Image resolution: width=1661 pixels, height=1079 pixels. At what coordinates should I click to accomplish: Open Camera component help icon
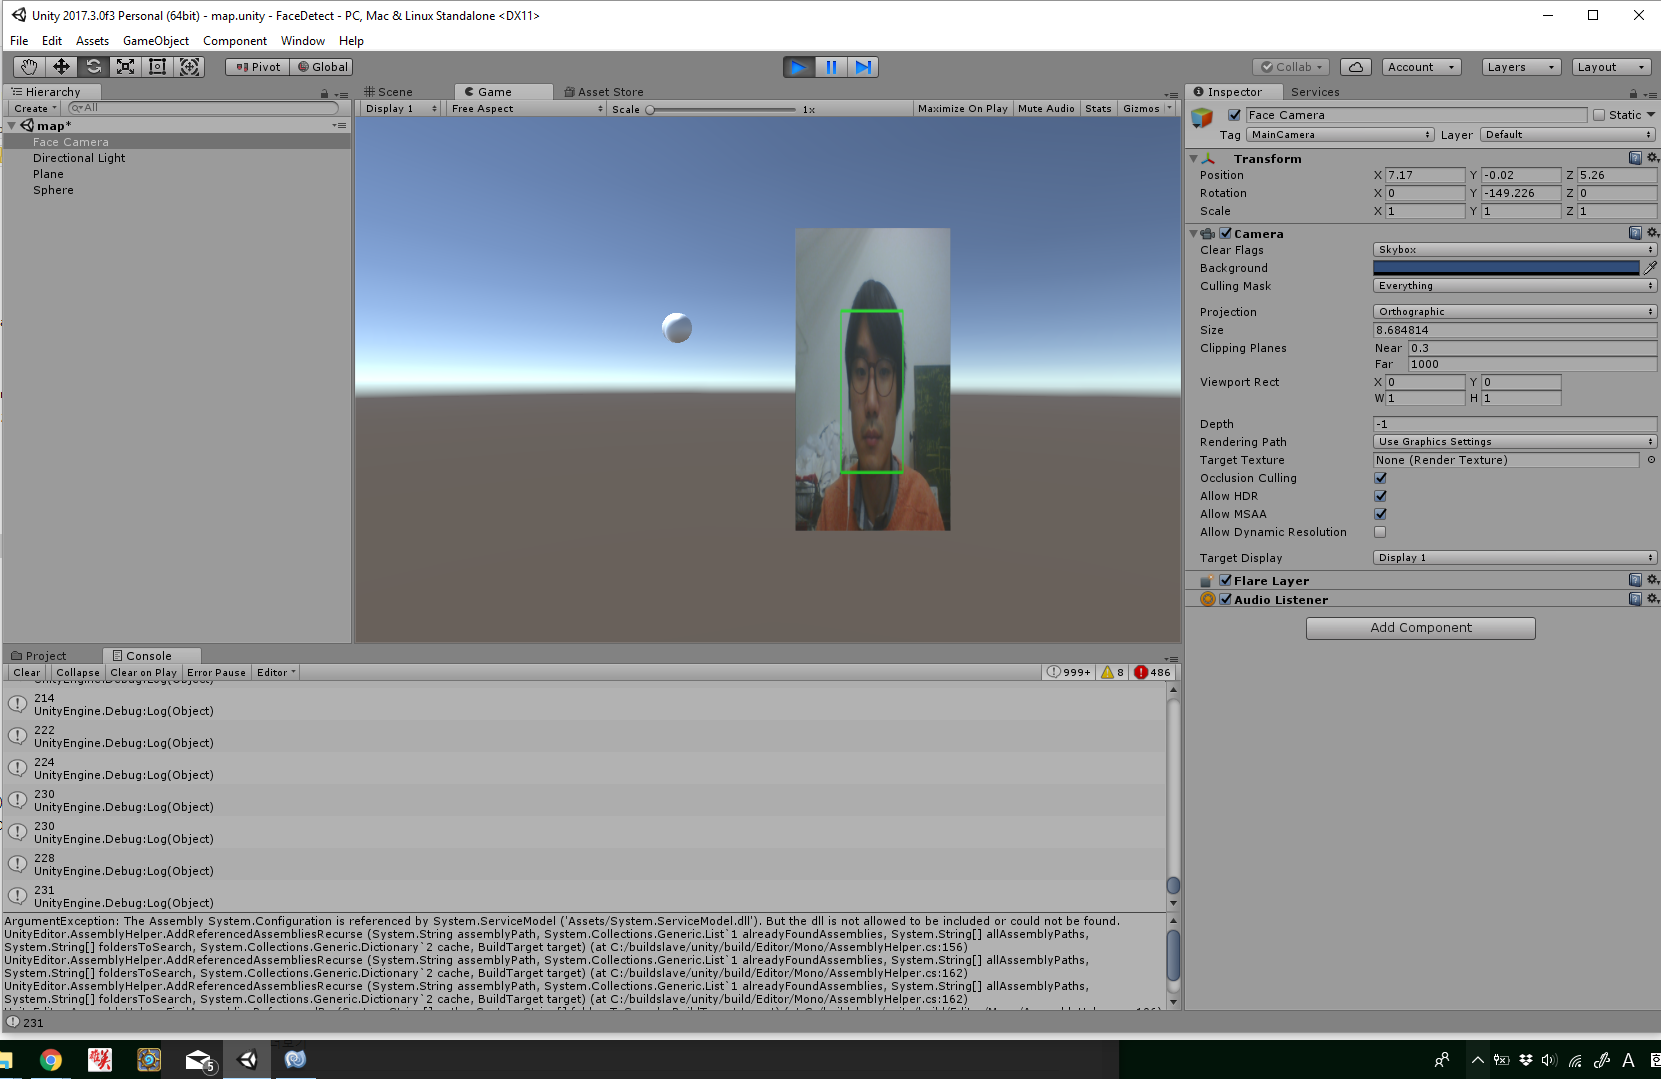[1635, 233]
